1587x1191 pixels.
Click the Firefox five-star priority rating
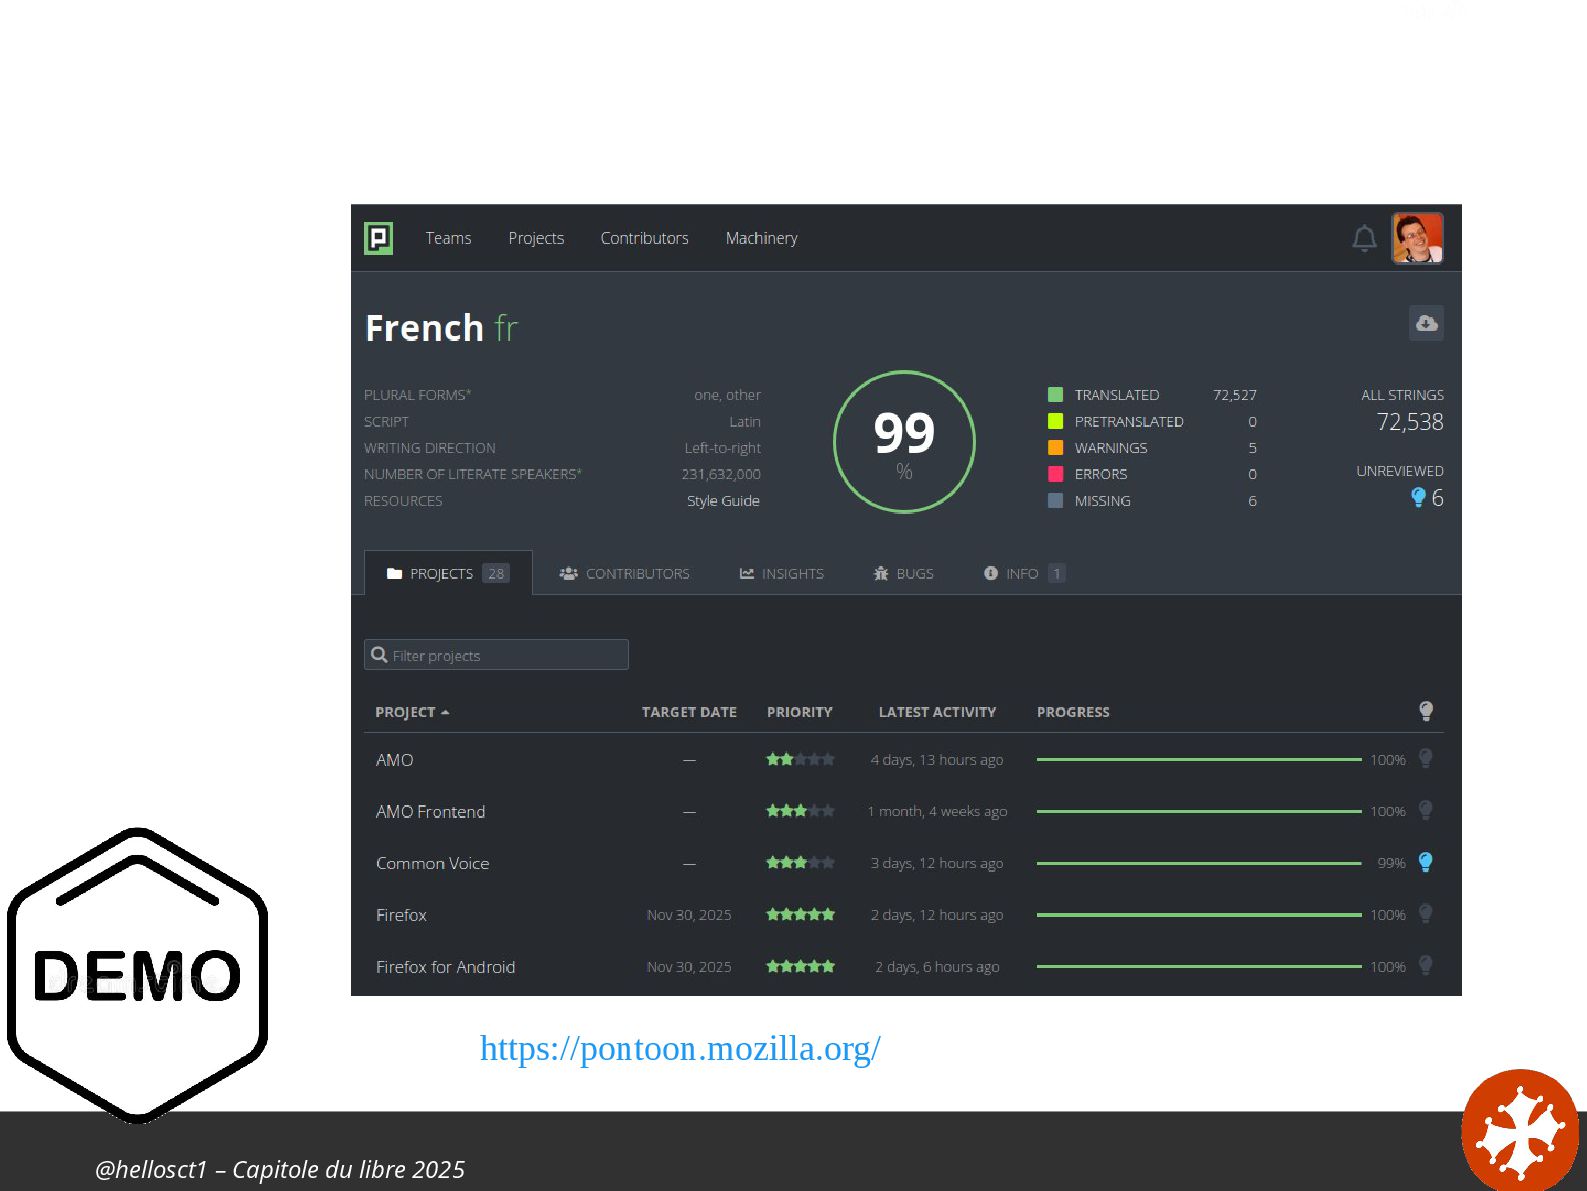800,915
